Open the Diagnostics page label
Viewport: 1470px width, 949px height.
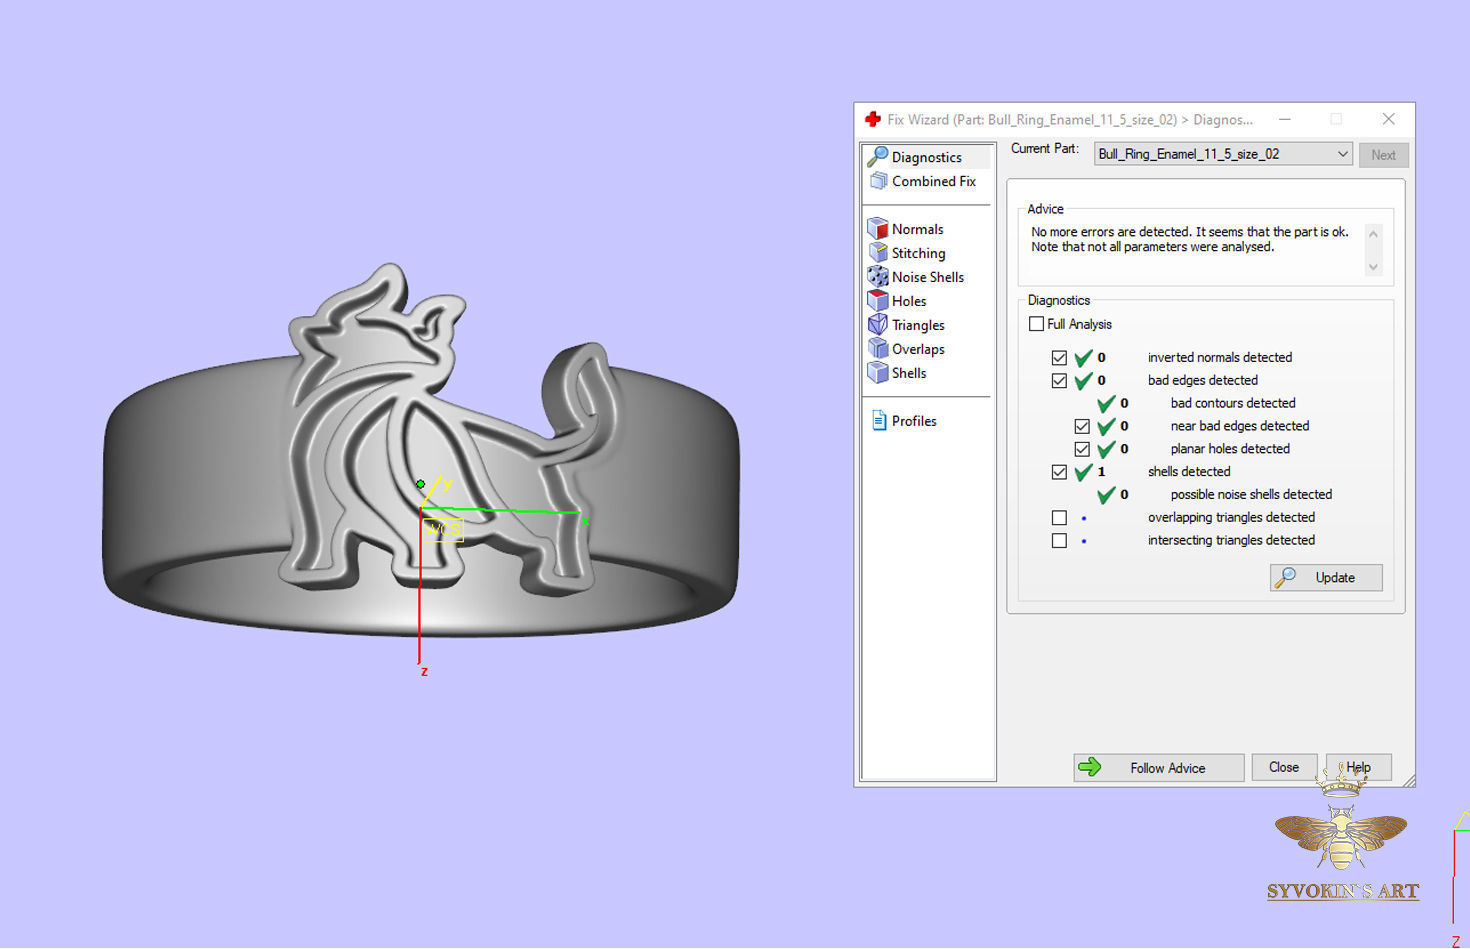point(926,157)
